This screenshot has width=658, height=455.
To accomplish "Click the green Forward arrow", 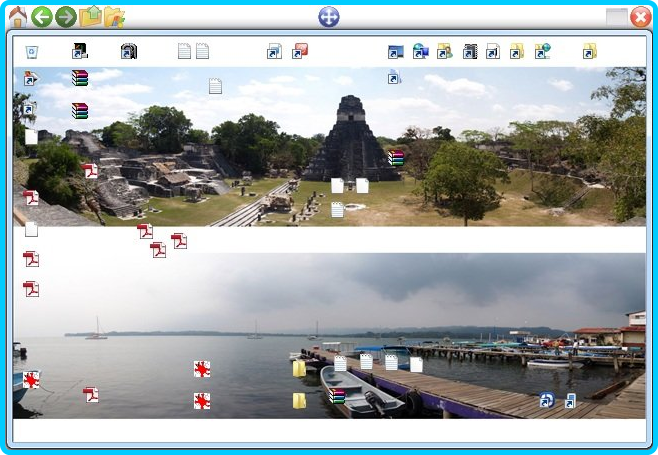I will 66,17.
